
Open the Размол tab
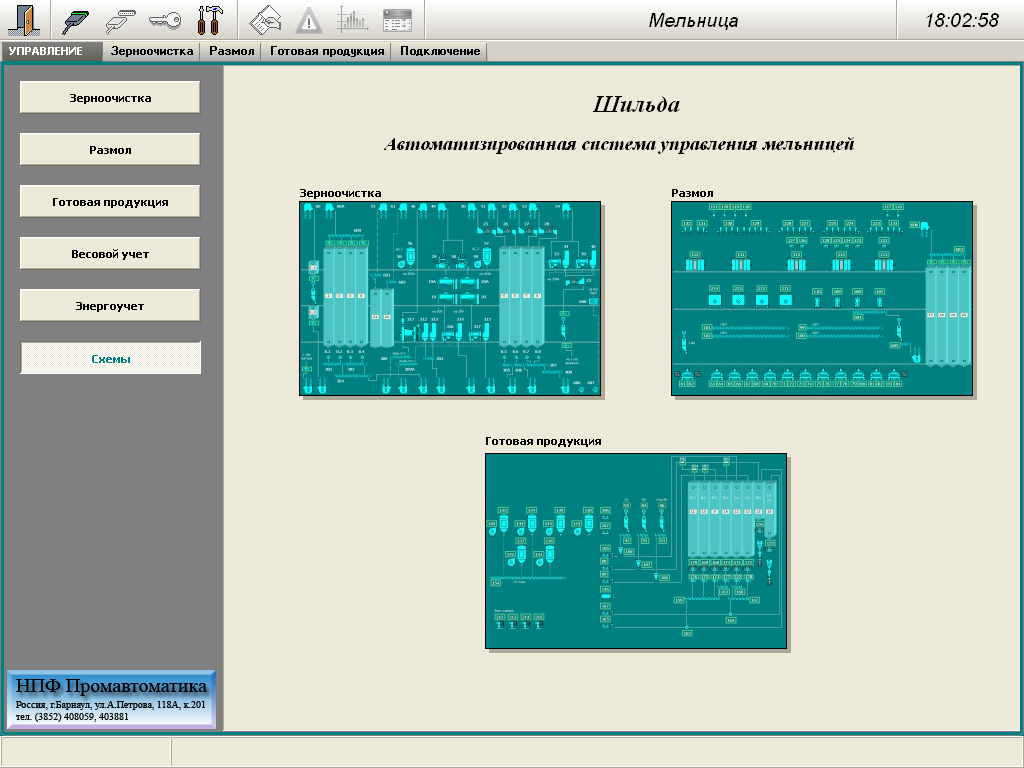click(232, 51)
